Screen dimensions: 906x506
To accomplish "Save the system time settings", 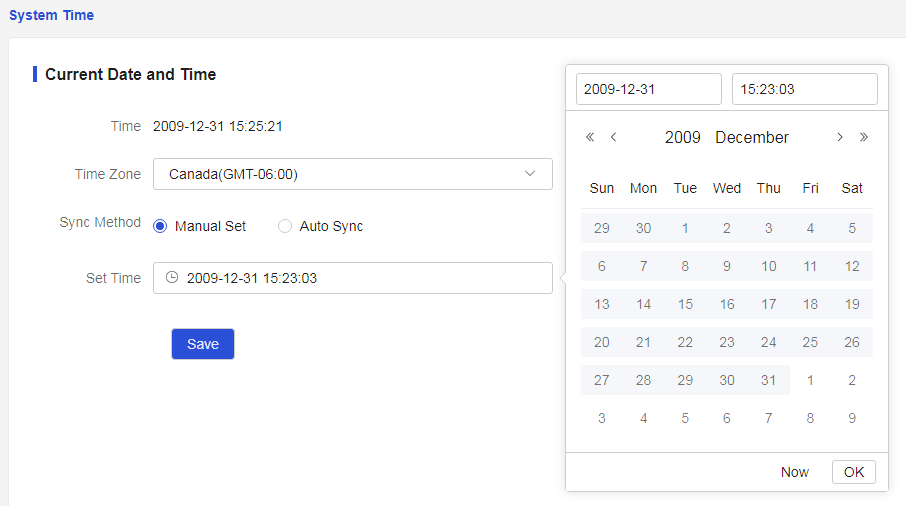I will pos(203,344).
